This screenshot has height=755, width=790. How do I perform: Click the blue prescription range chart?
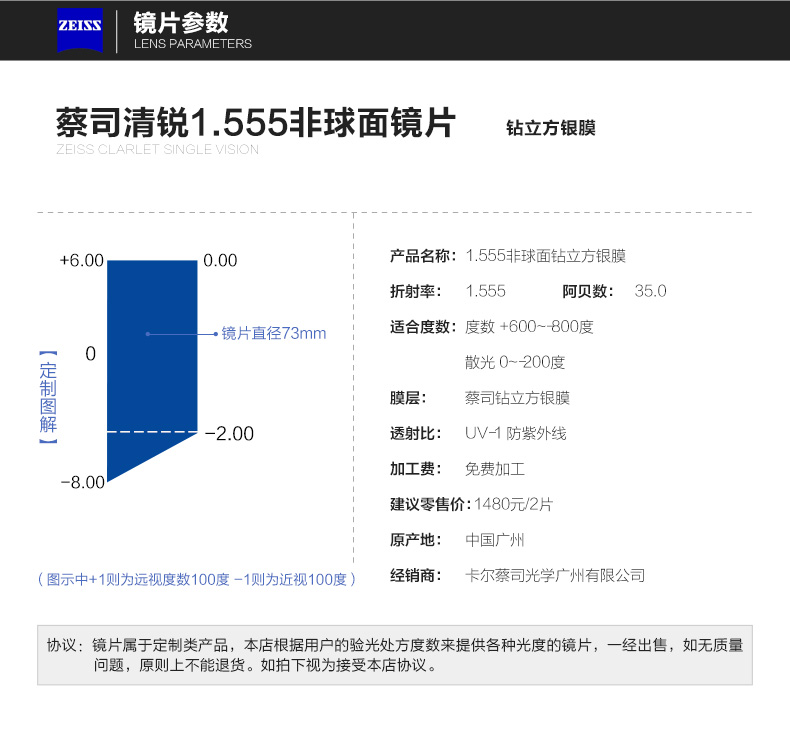(152, 371)
